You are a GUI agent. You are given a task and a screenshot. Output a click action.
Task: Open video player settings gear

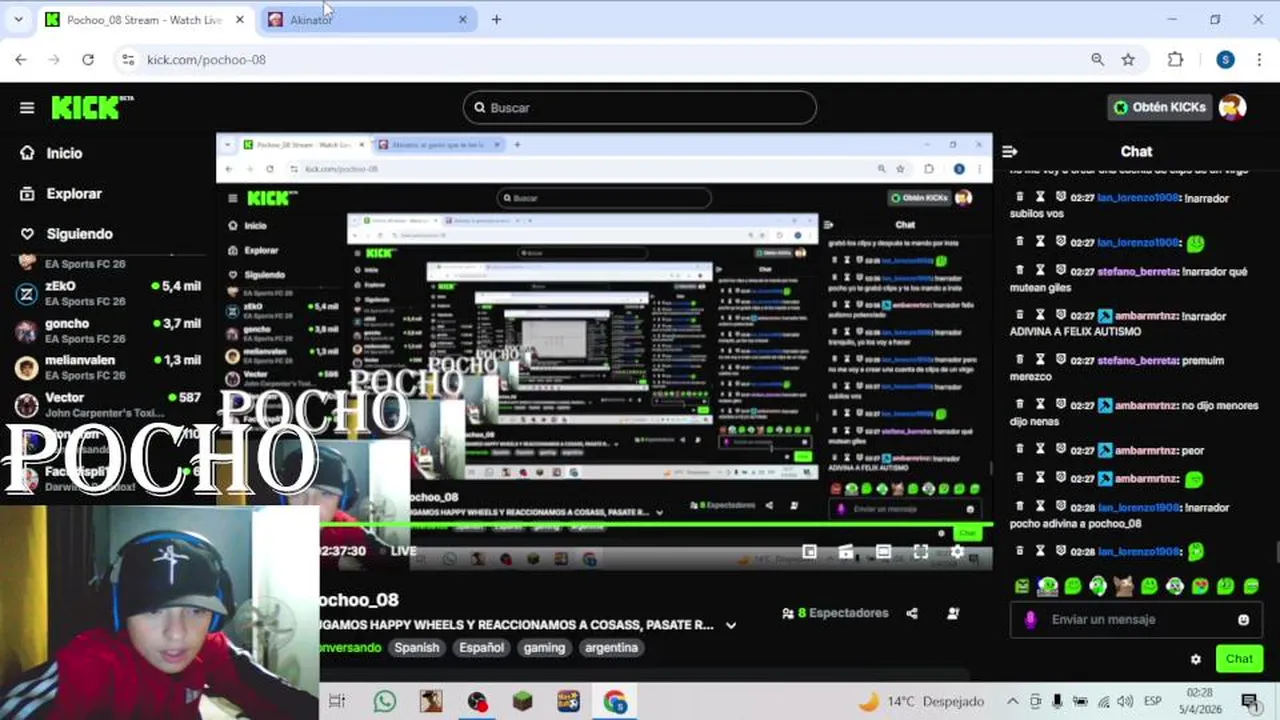click(x=957, y=551)
